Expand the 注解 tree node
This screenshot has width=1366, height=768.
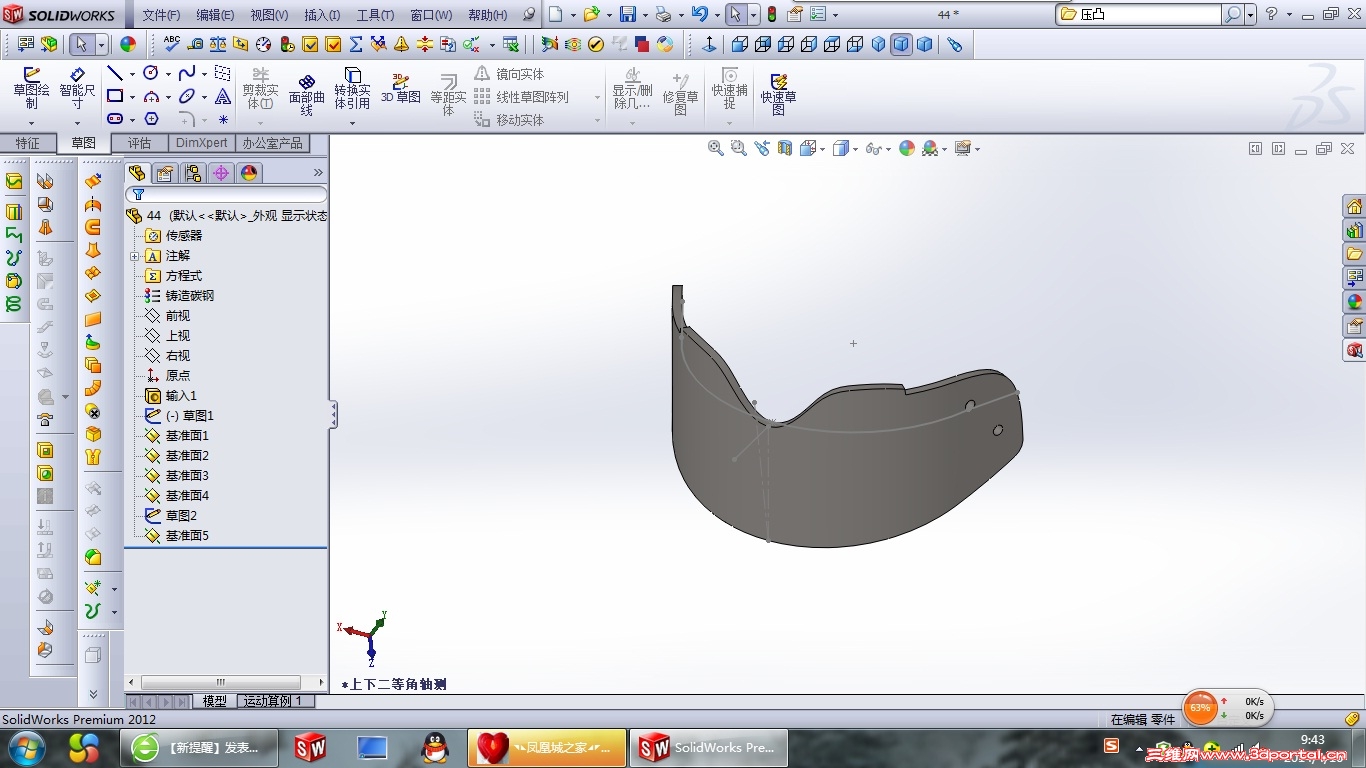coord(134,256)
